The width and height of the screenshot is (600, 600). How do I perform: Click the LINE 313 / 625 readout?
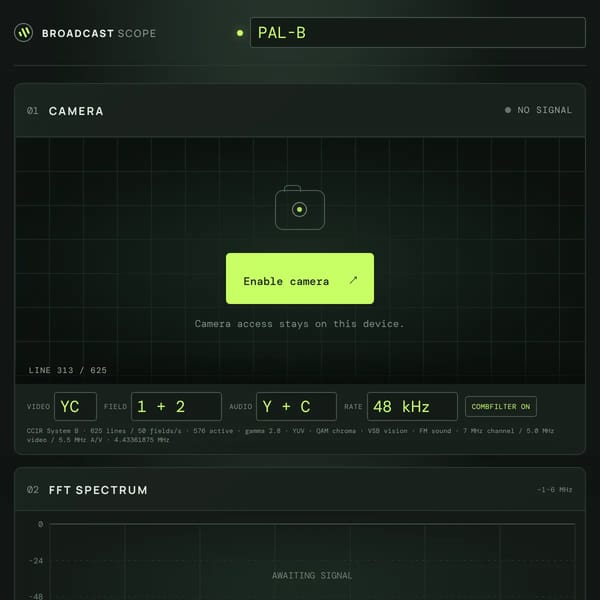pyautogui.click(x=67, y=370)
